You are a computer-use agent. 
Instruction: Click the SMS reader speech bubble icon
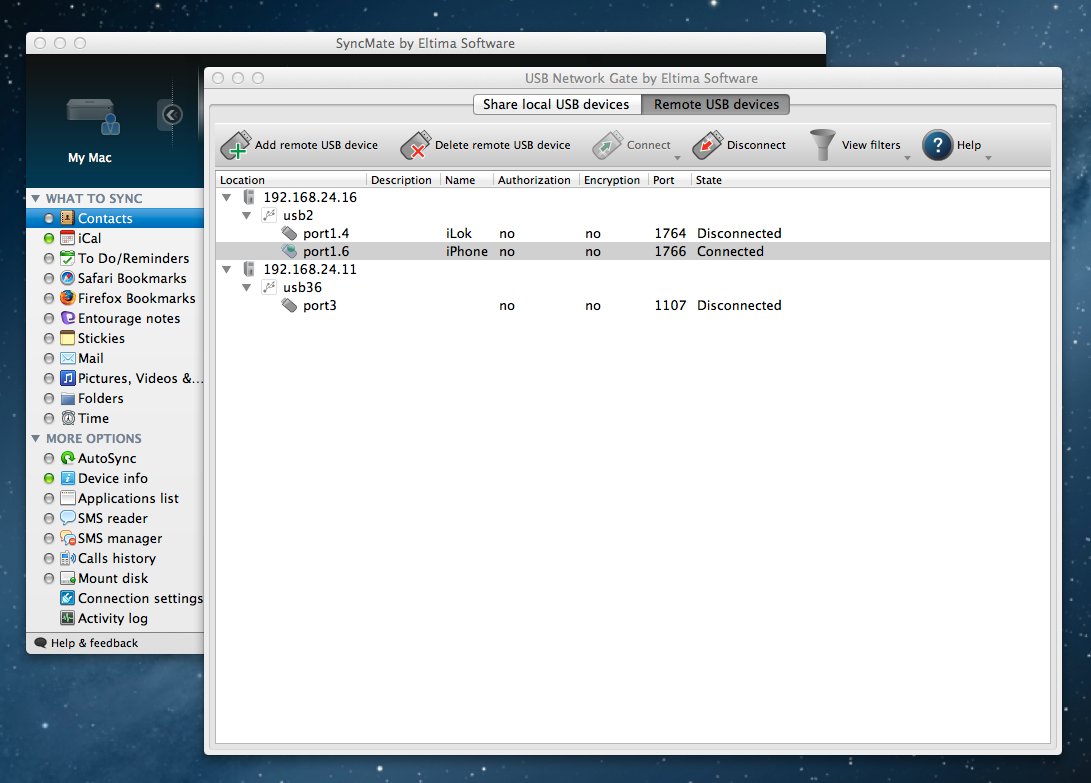pos(67,519)
